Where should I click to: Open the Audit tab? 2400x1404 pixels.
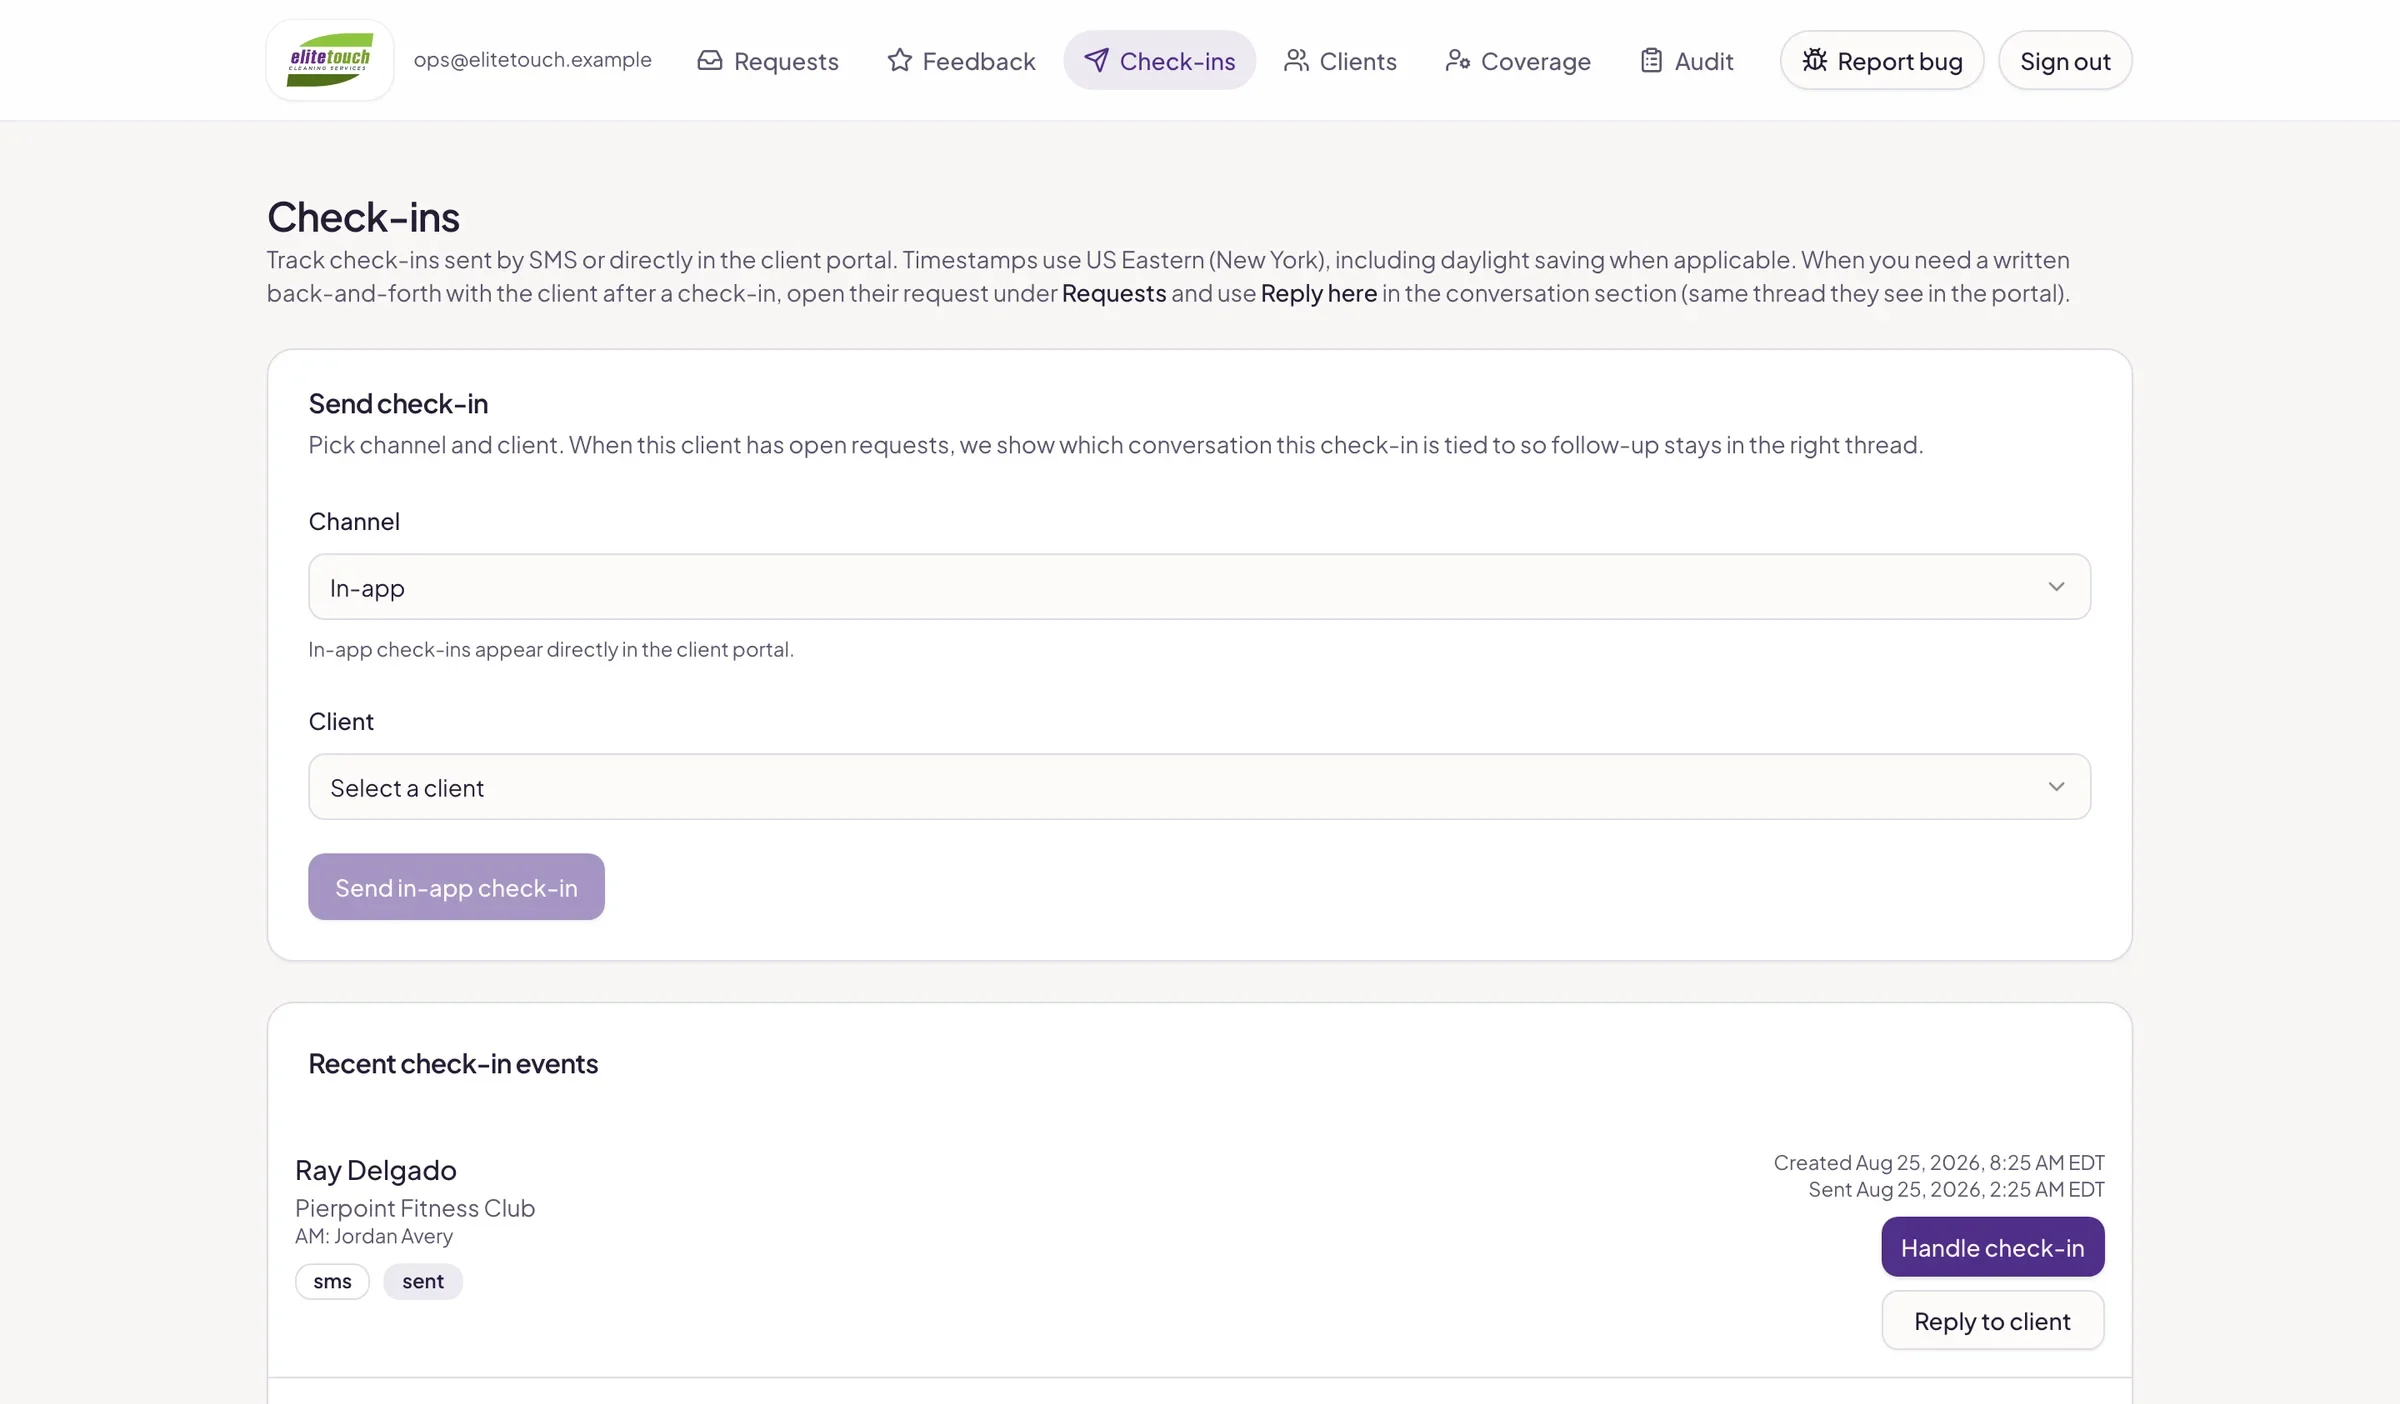click(1687, 61)
